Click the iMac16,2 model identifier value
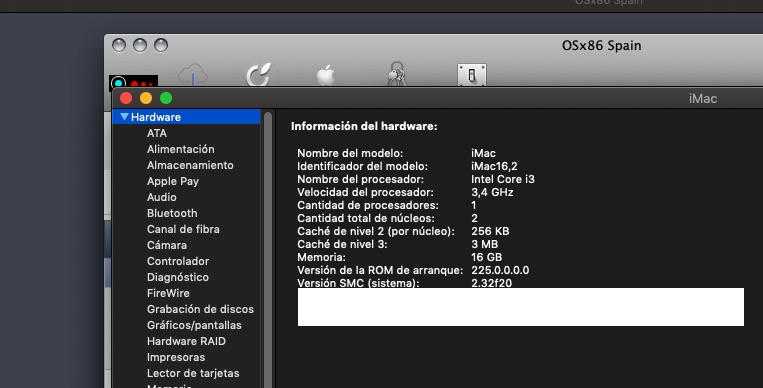This screenshot has height=388, width=763. point(494,166)
